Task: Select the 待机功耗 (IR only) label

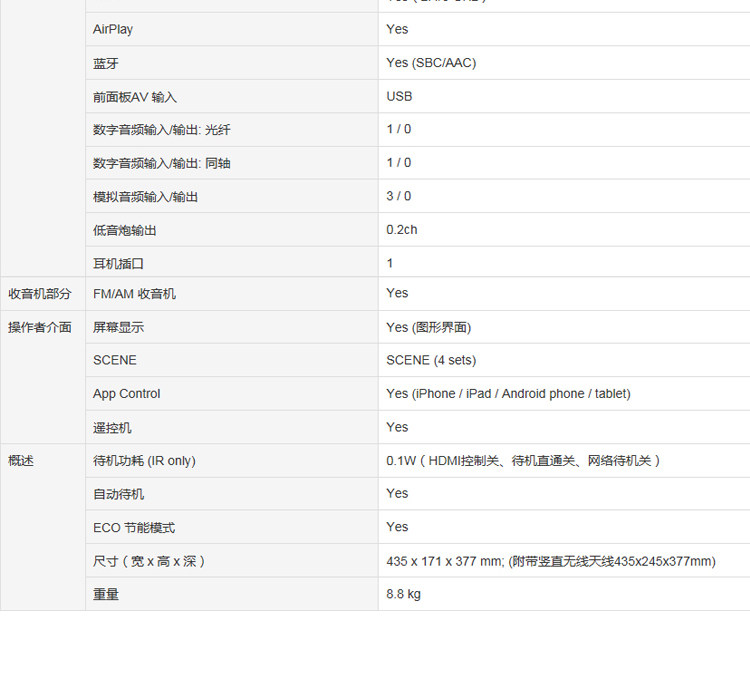Action: tap(144, 461)
